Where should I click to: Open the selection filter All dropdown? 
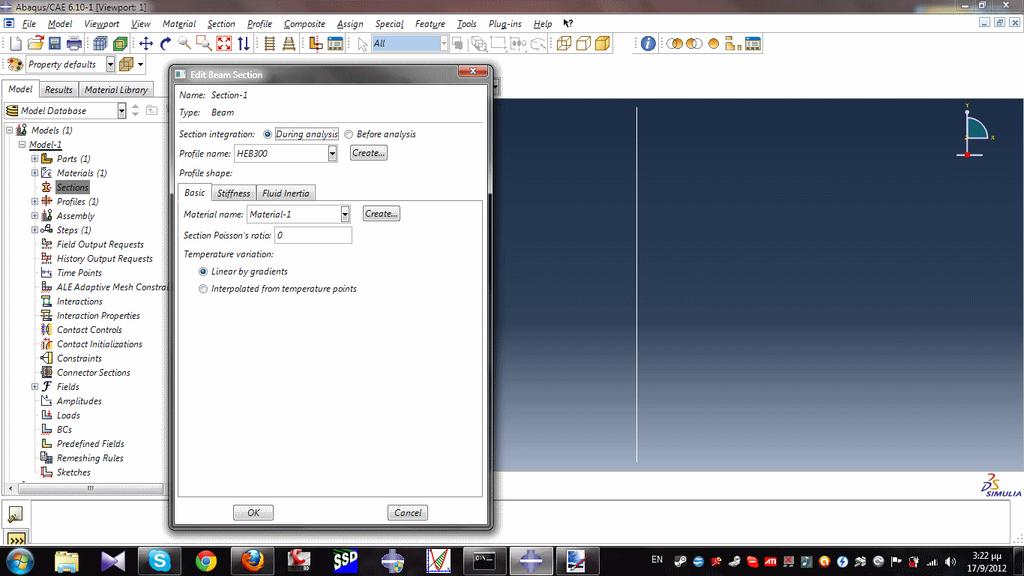(x=444, y=44)
